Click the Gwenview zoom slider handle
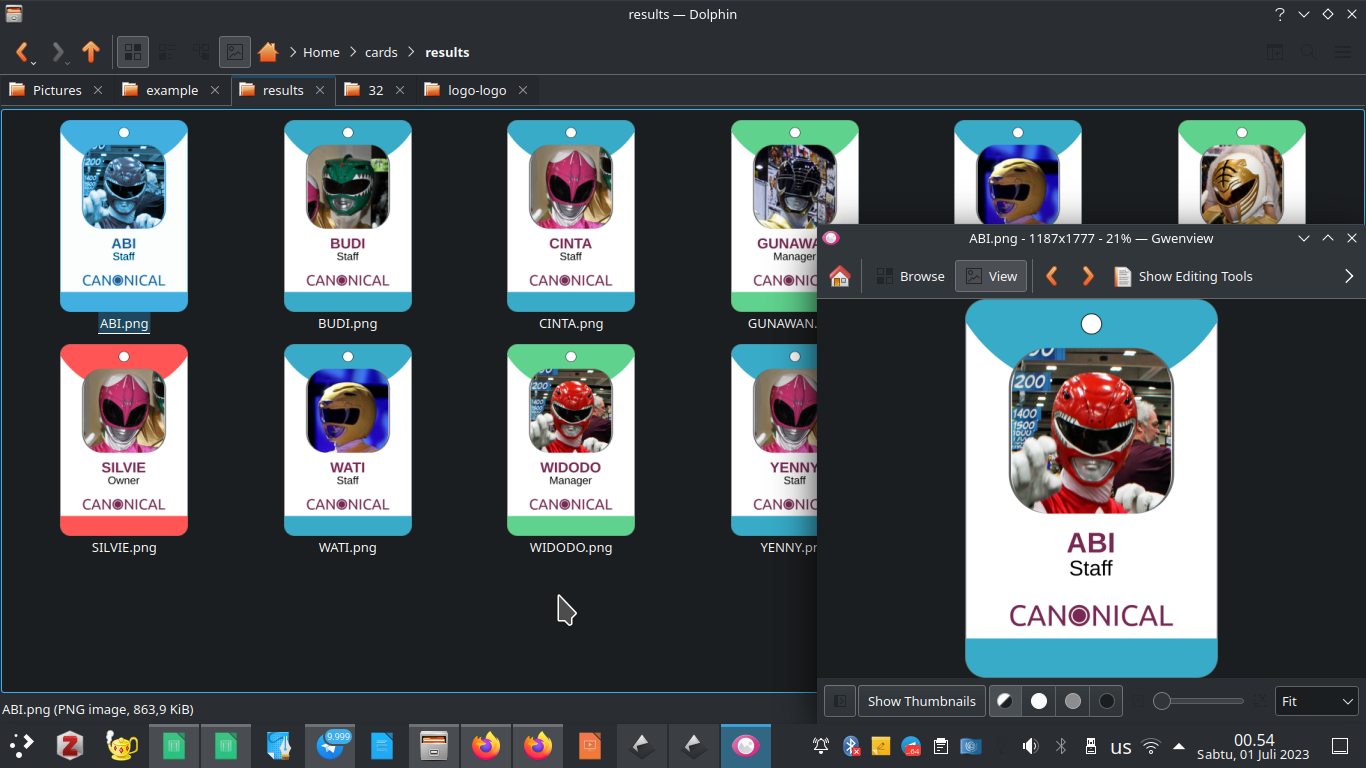Screen dimensions: 1366x768 [1162, 701]
